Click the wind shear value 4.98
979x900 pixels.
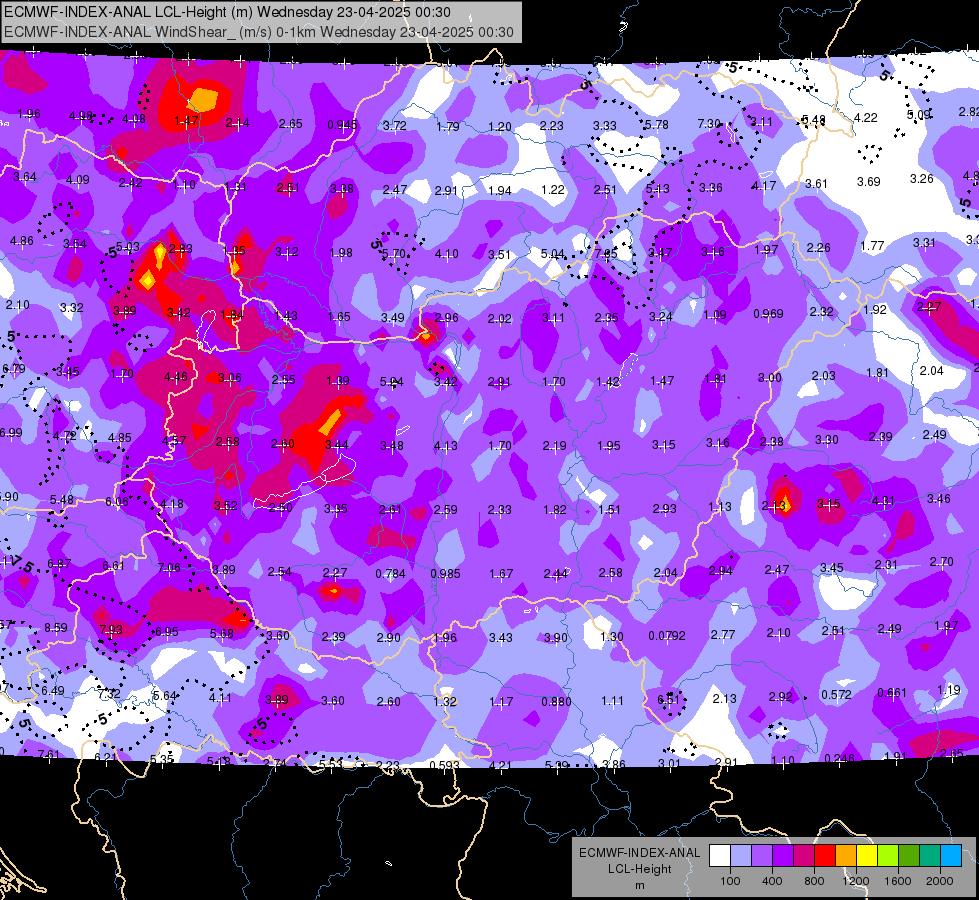[81, 116]
